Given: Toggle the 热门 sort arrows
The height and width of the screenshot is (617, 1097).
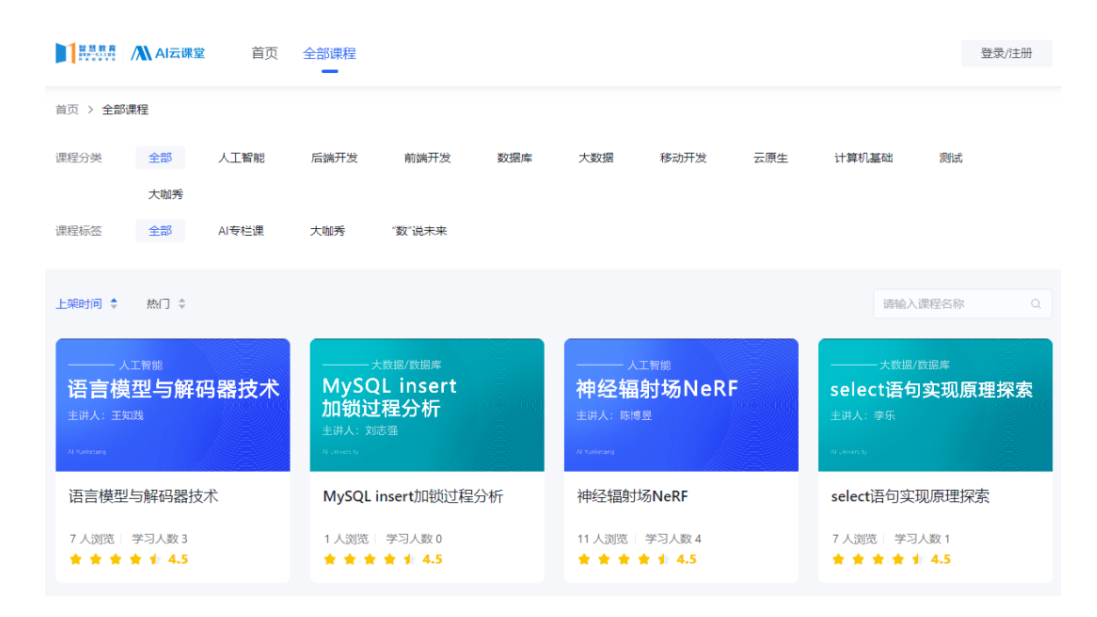Looking at the screenshot, I should (182, 304).
